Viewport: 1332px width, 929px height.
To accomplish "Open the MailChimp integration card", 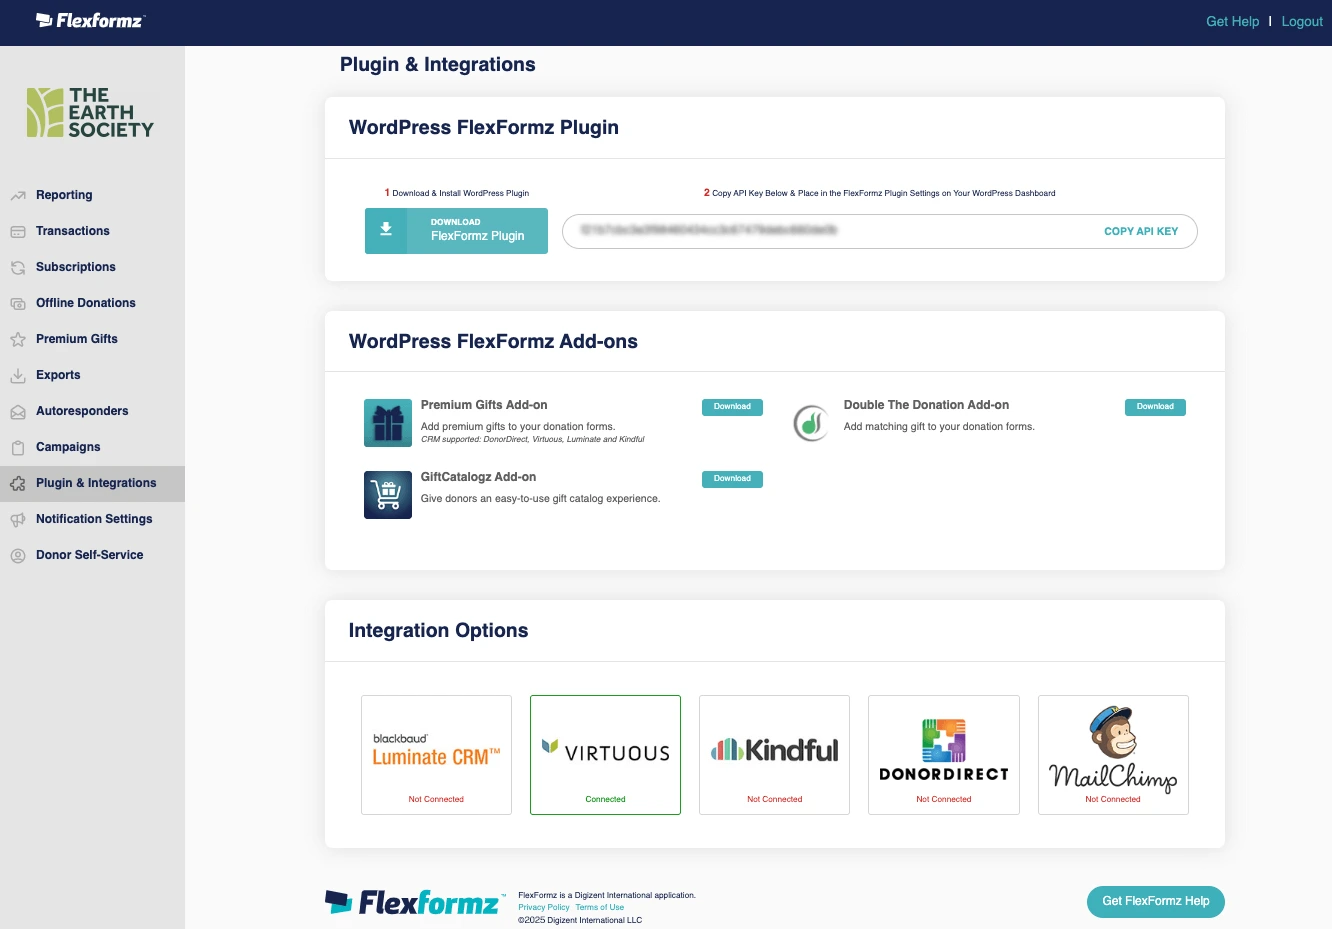I will click(1113, 755).
